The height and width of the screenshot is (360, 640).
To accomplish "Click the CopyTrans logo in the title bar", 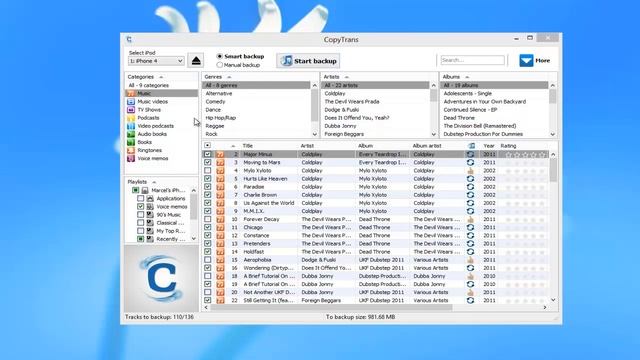I will point(129,39).
